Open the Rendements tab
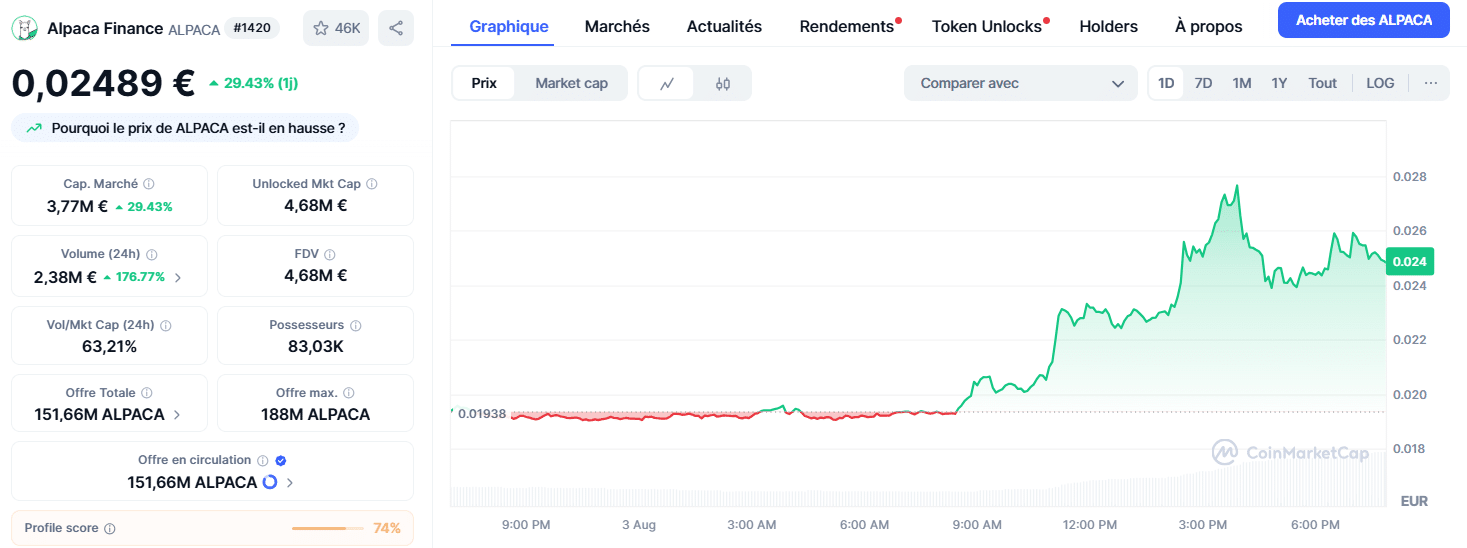1467x548 pixels. pyautogui.click(x=847, y=27)
